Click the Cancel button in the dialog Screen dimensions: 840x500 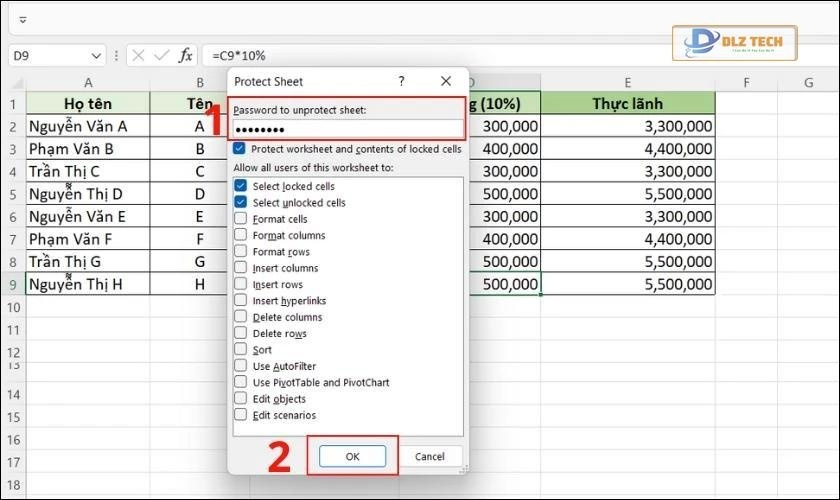[430, 456]
